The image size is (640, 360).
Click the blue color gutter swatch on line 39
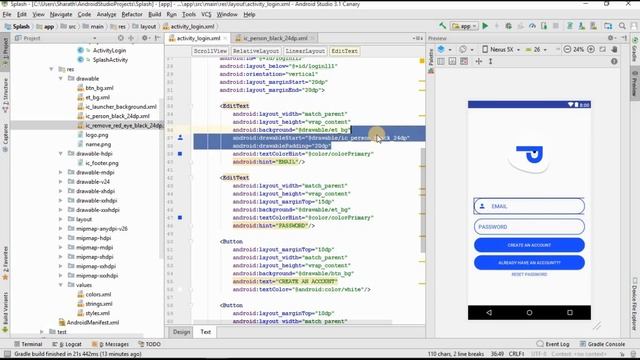pos(180,154)
